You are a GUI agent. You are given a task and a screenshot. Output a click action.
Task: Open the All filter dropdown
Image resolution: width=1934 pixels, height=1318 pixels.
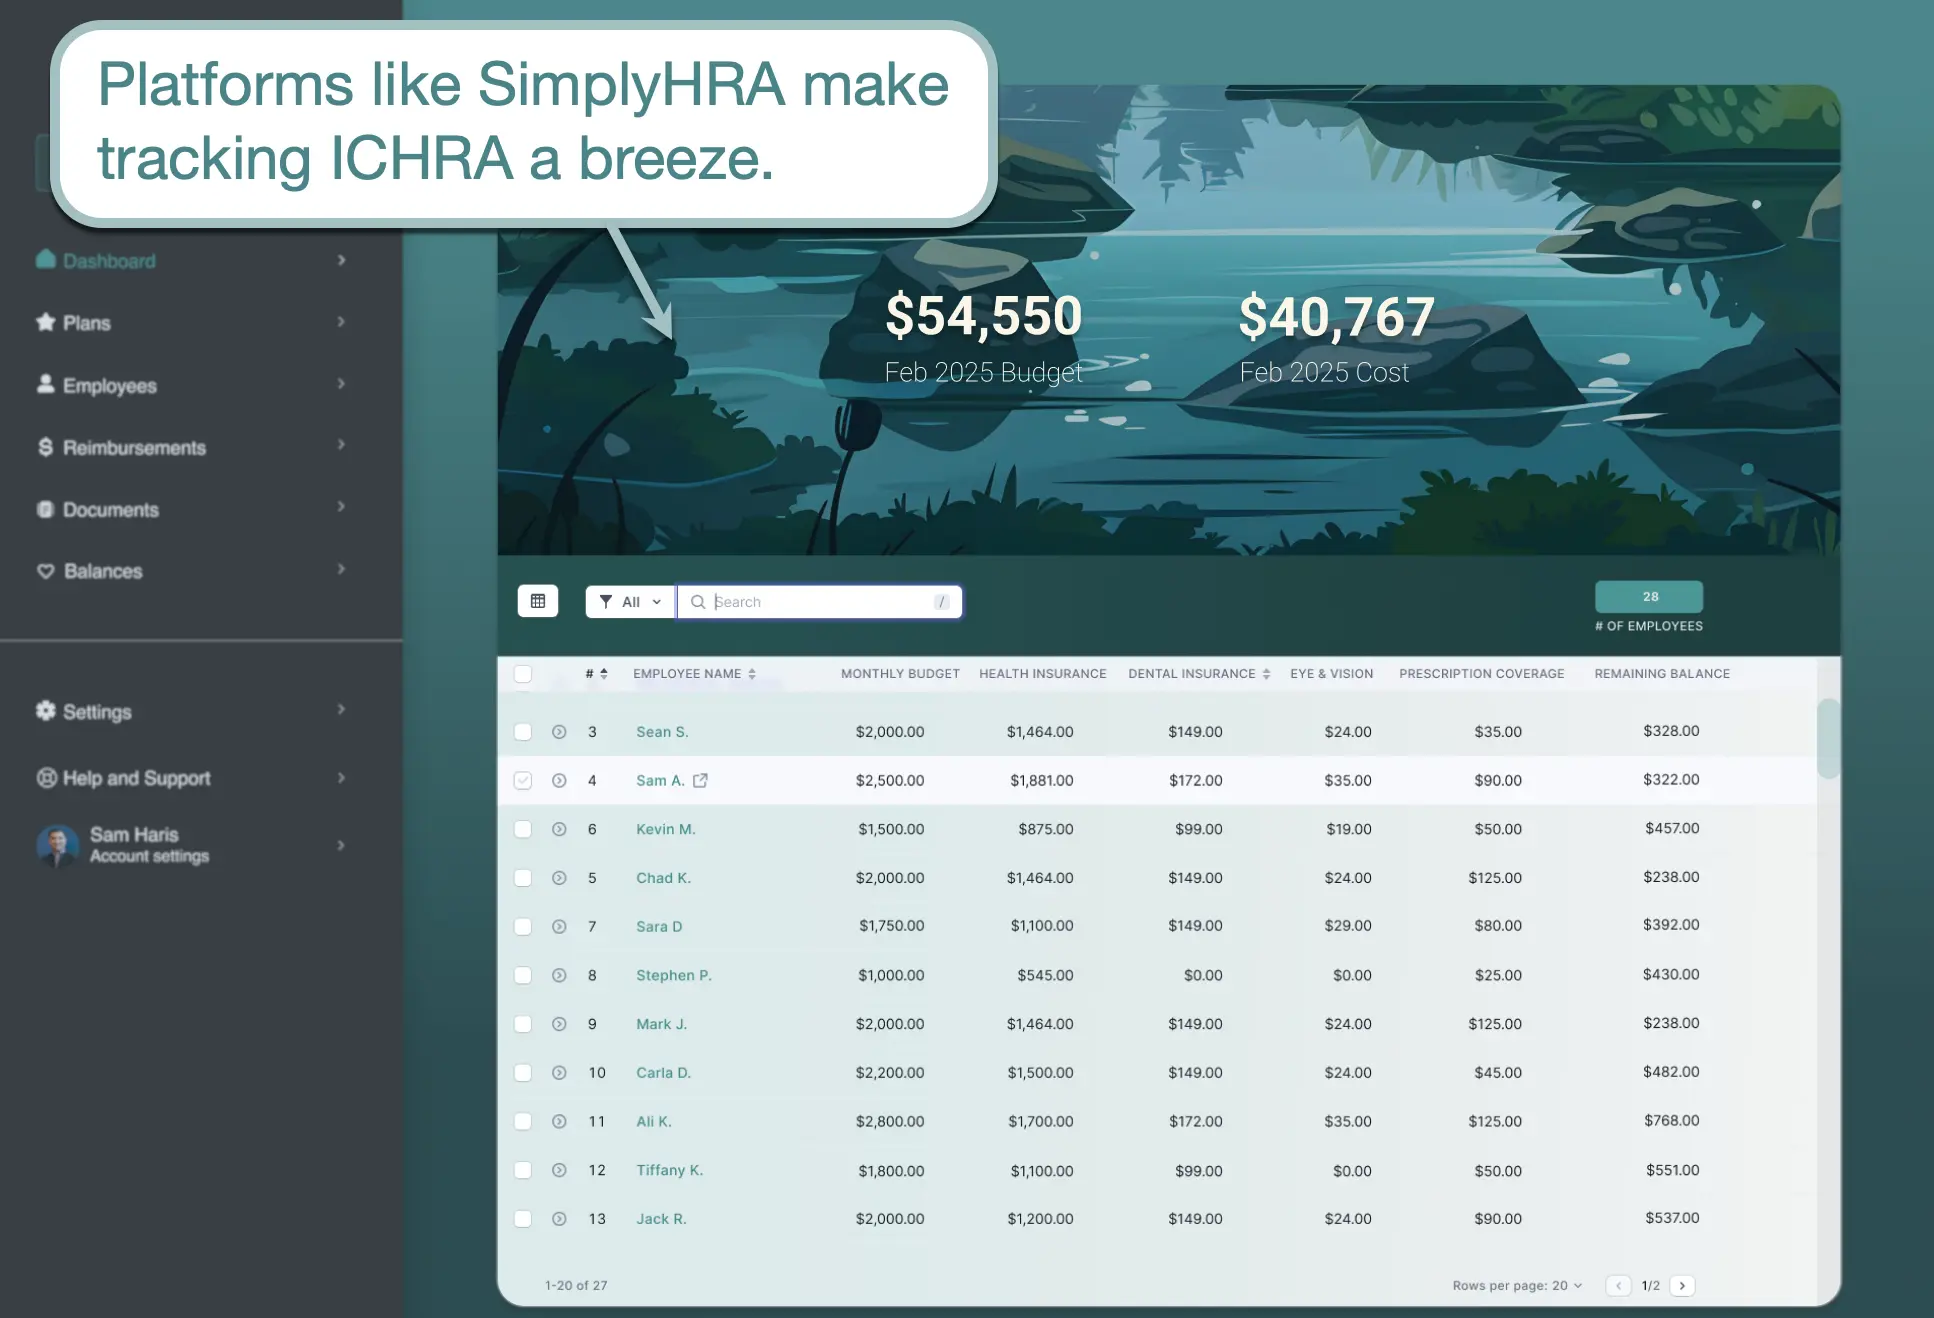(630, 601)
